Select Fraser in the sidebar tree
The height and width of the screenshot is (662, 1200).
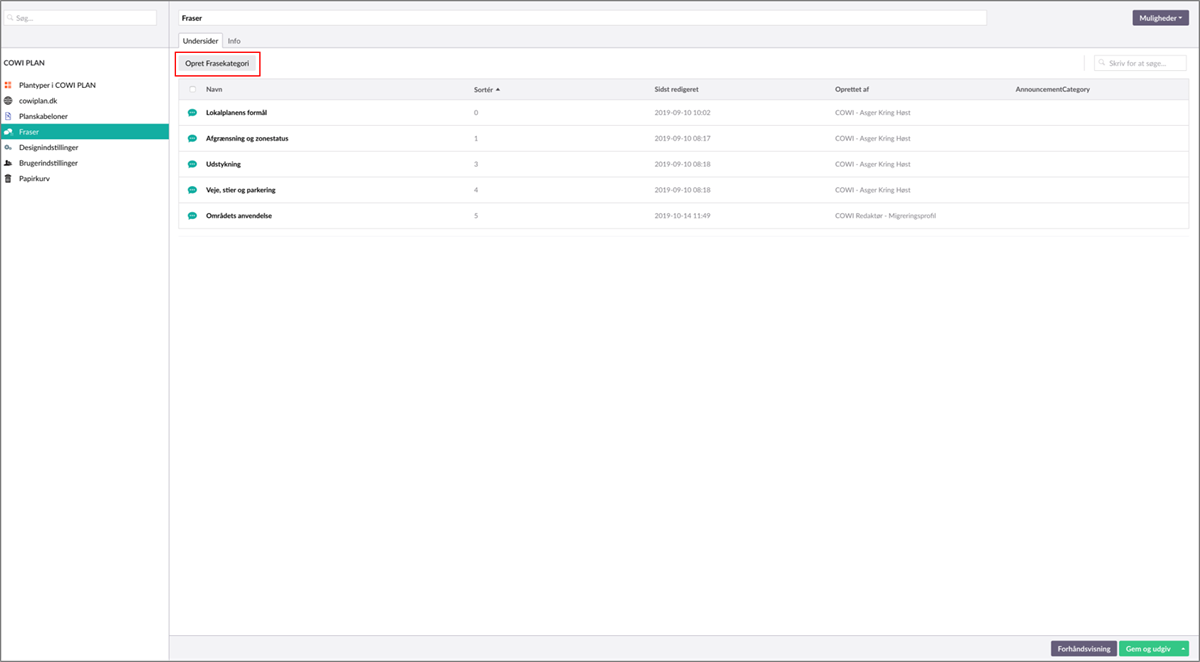pyautogui.click(x=29, y=132)
